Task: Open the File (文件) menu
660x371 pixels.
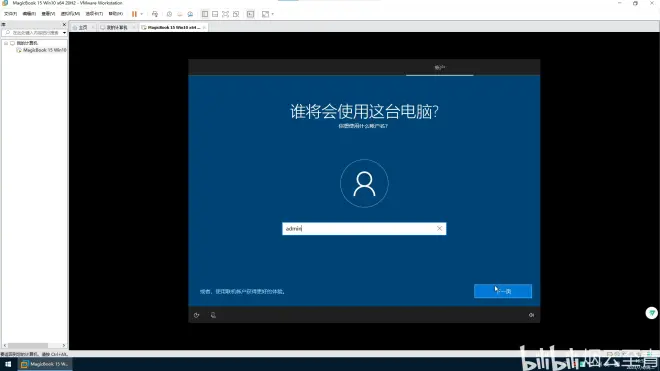Action: point(11,14)
